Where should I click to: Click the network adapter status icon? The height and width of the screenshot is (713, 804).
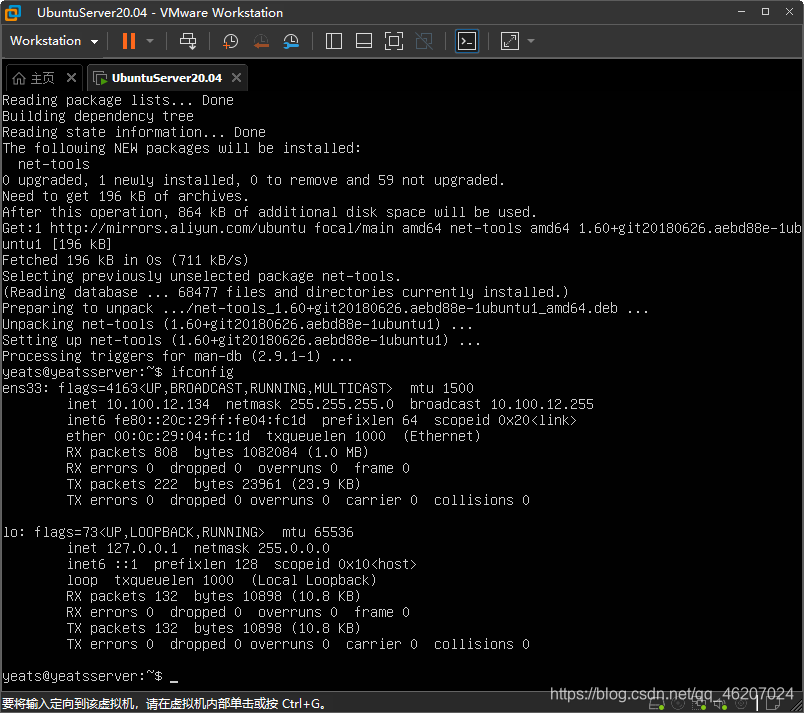[x=699, y=704]
